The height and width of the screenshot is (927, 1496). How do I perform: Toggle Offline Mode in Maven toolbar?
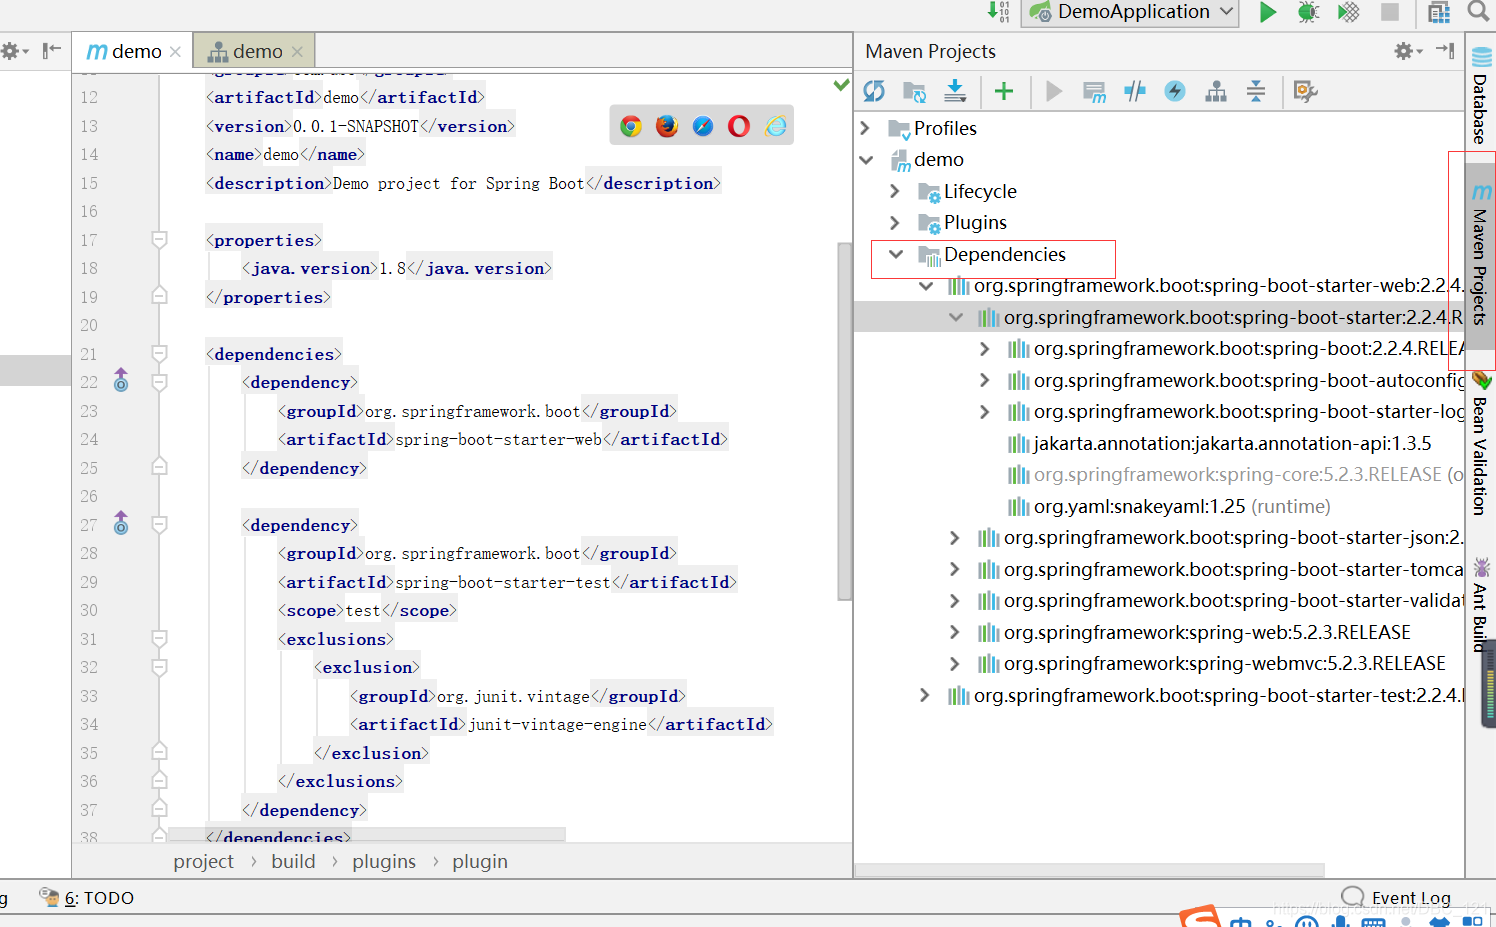pos(1135,91)
